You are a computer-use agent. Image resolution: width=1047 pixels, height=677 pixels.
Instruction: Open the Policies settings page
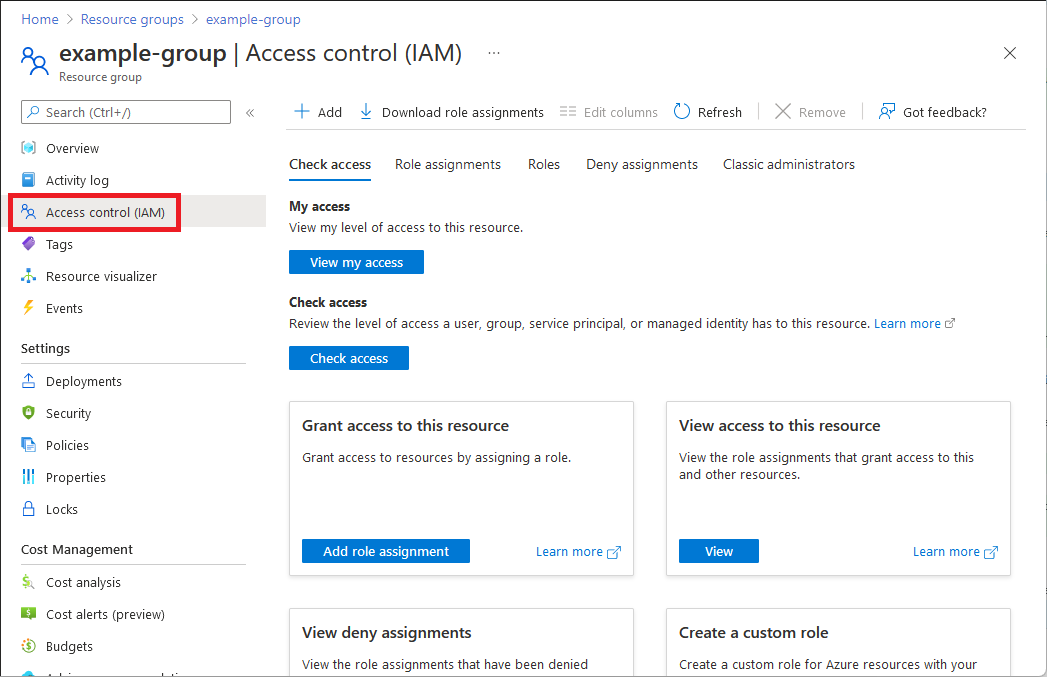point(68,445)
